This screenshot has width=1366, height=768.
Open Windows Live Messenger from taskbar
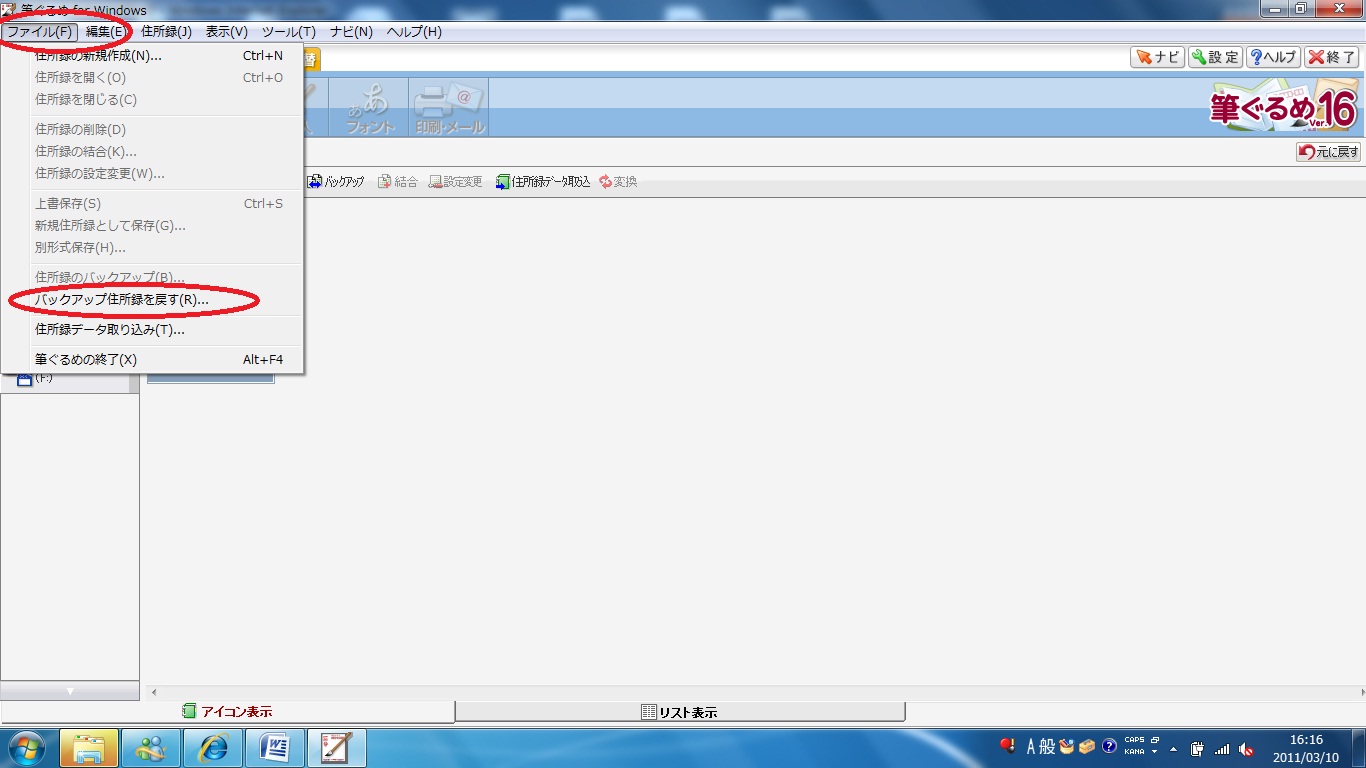click(x=151, y=748)
